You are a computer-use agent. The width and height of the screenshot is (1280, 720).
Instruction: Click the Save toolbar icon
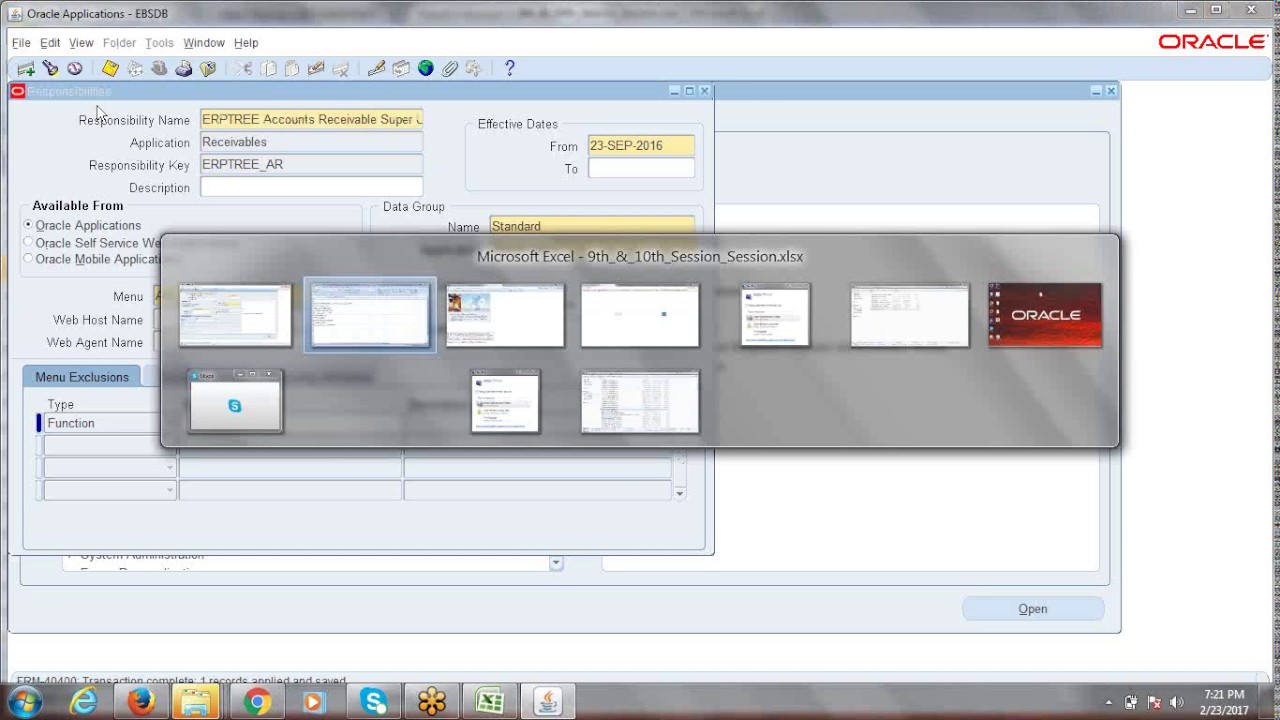(x=110, y=68)
